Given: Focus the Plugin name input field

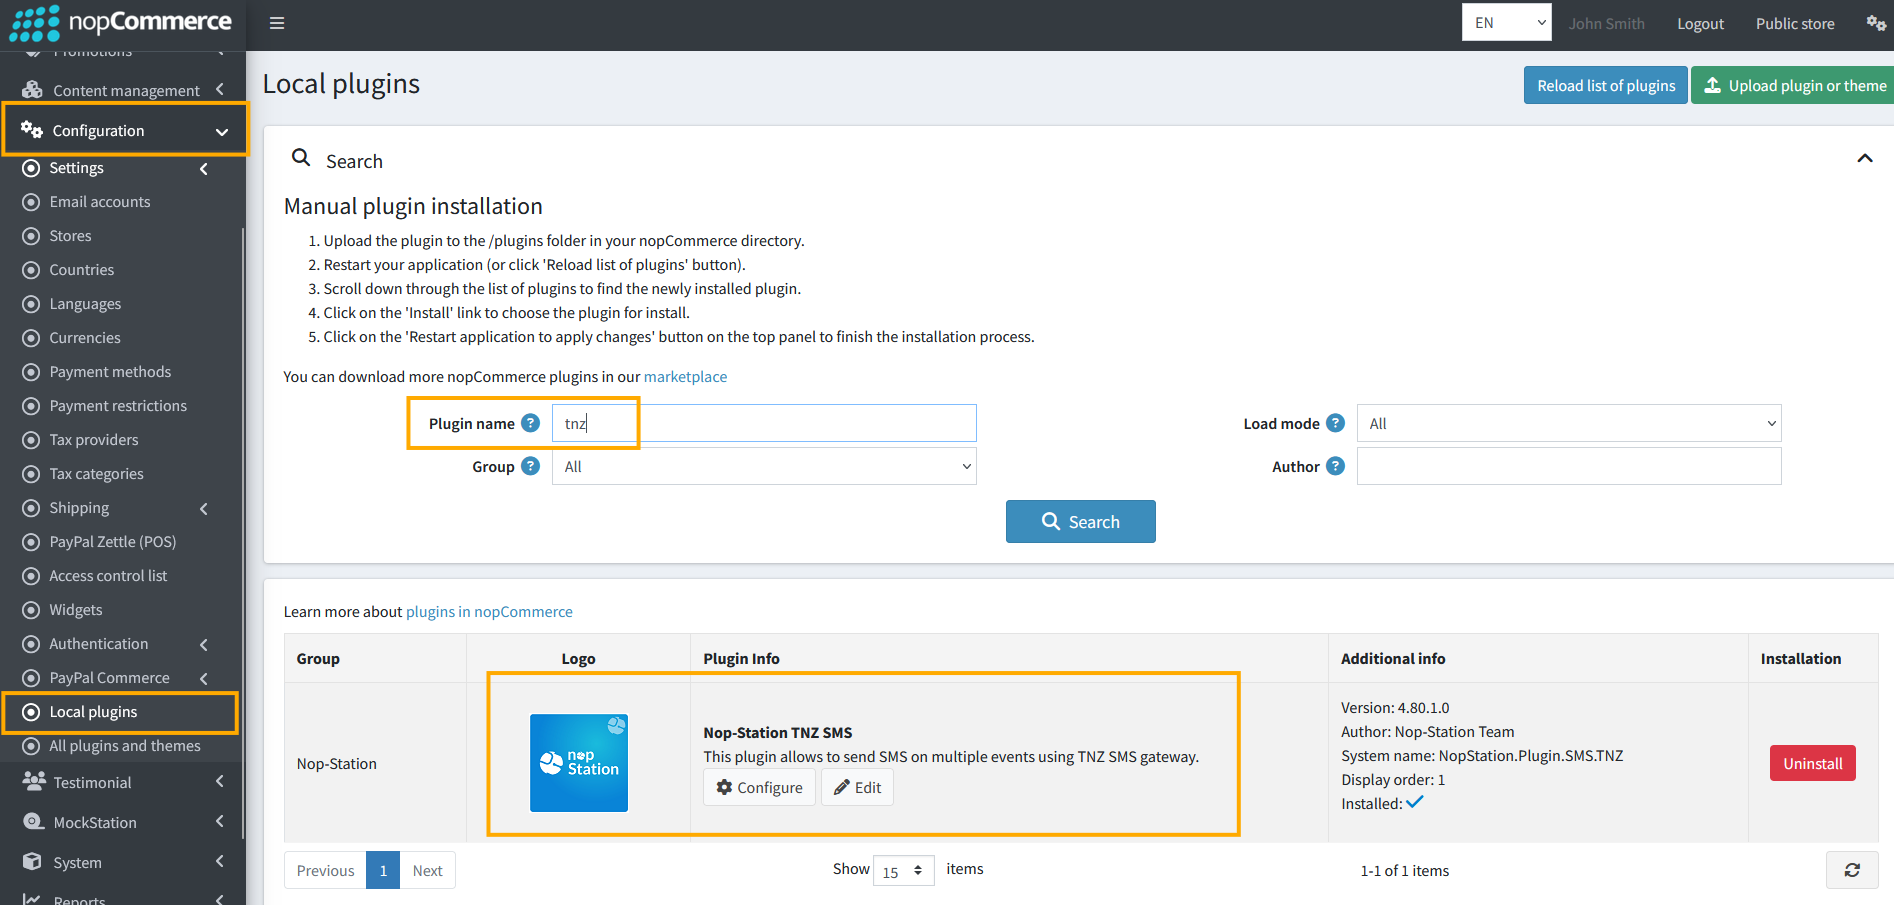Looking at the screenshot, I should 764,423.
